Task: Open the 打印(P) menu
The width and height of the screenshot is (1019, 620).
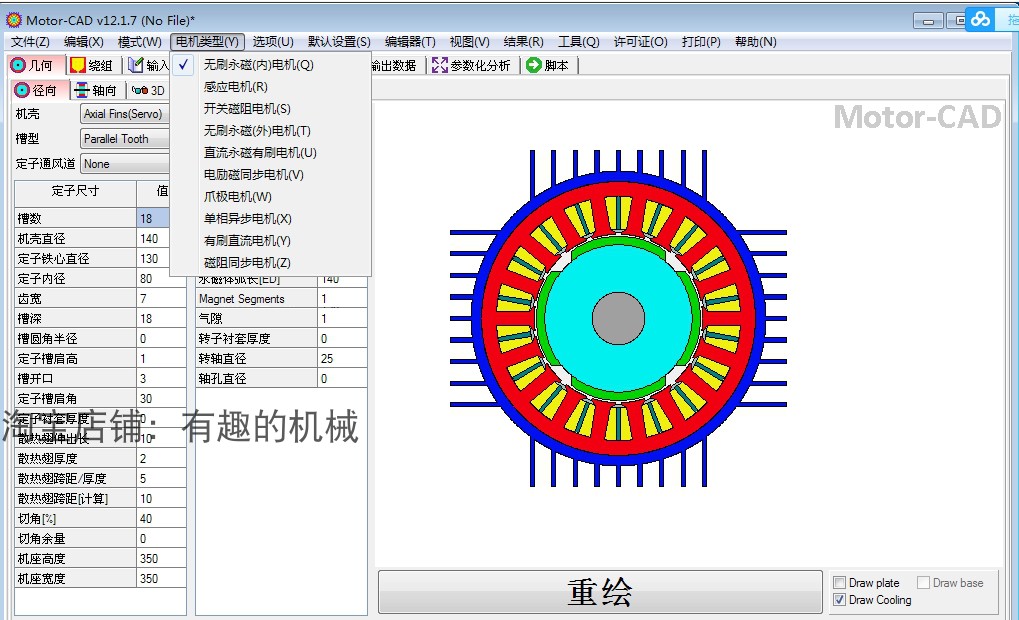Action: click(x=701, y=42)
